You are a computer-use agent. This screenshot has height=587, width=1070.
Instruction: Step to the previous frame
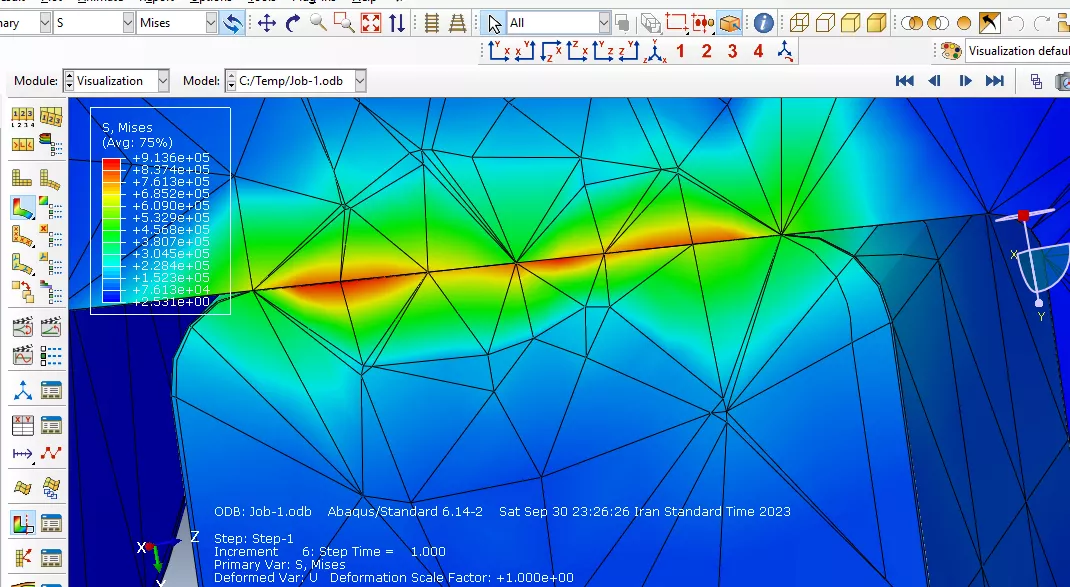point(934,81)
